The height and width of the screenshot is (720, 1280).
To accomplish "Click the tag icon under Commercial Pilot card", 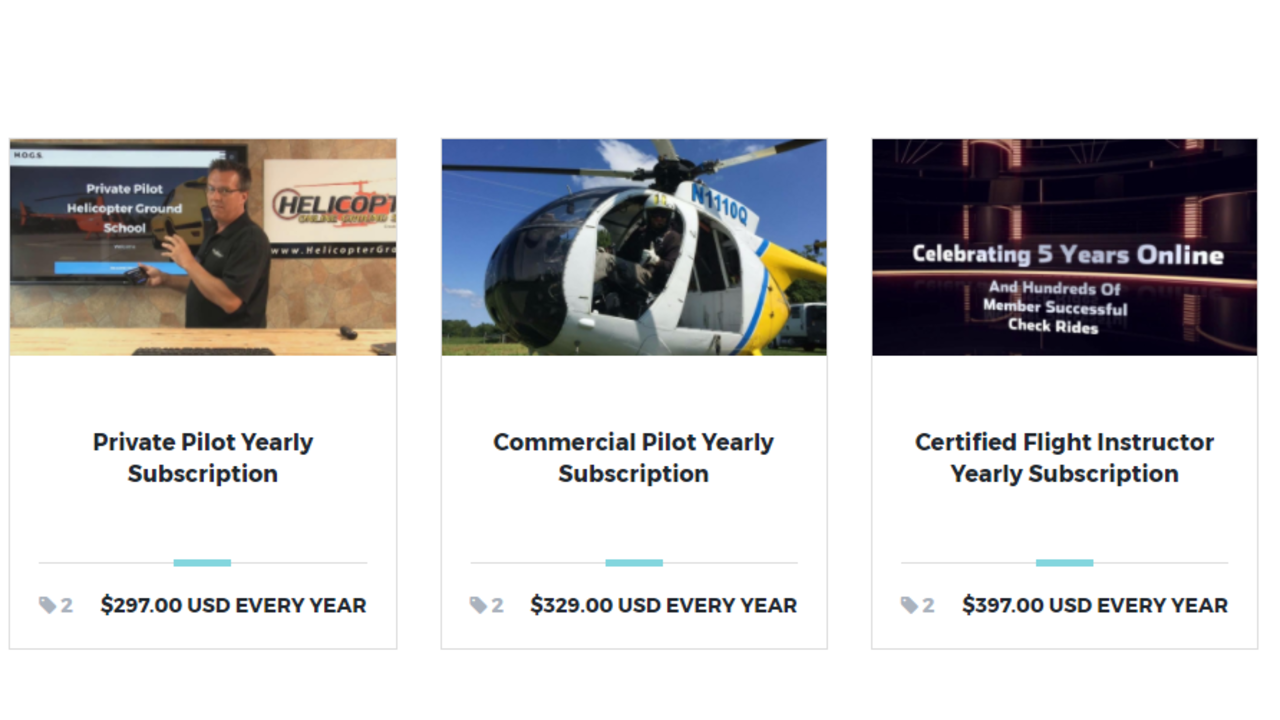I will point(478,605).
